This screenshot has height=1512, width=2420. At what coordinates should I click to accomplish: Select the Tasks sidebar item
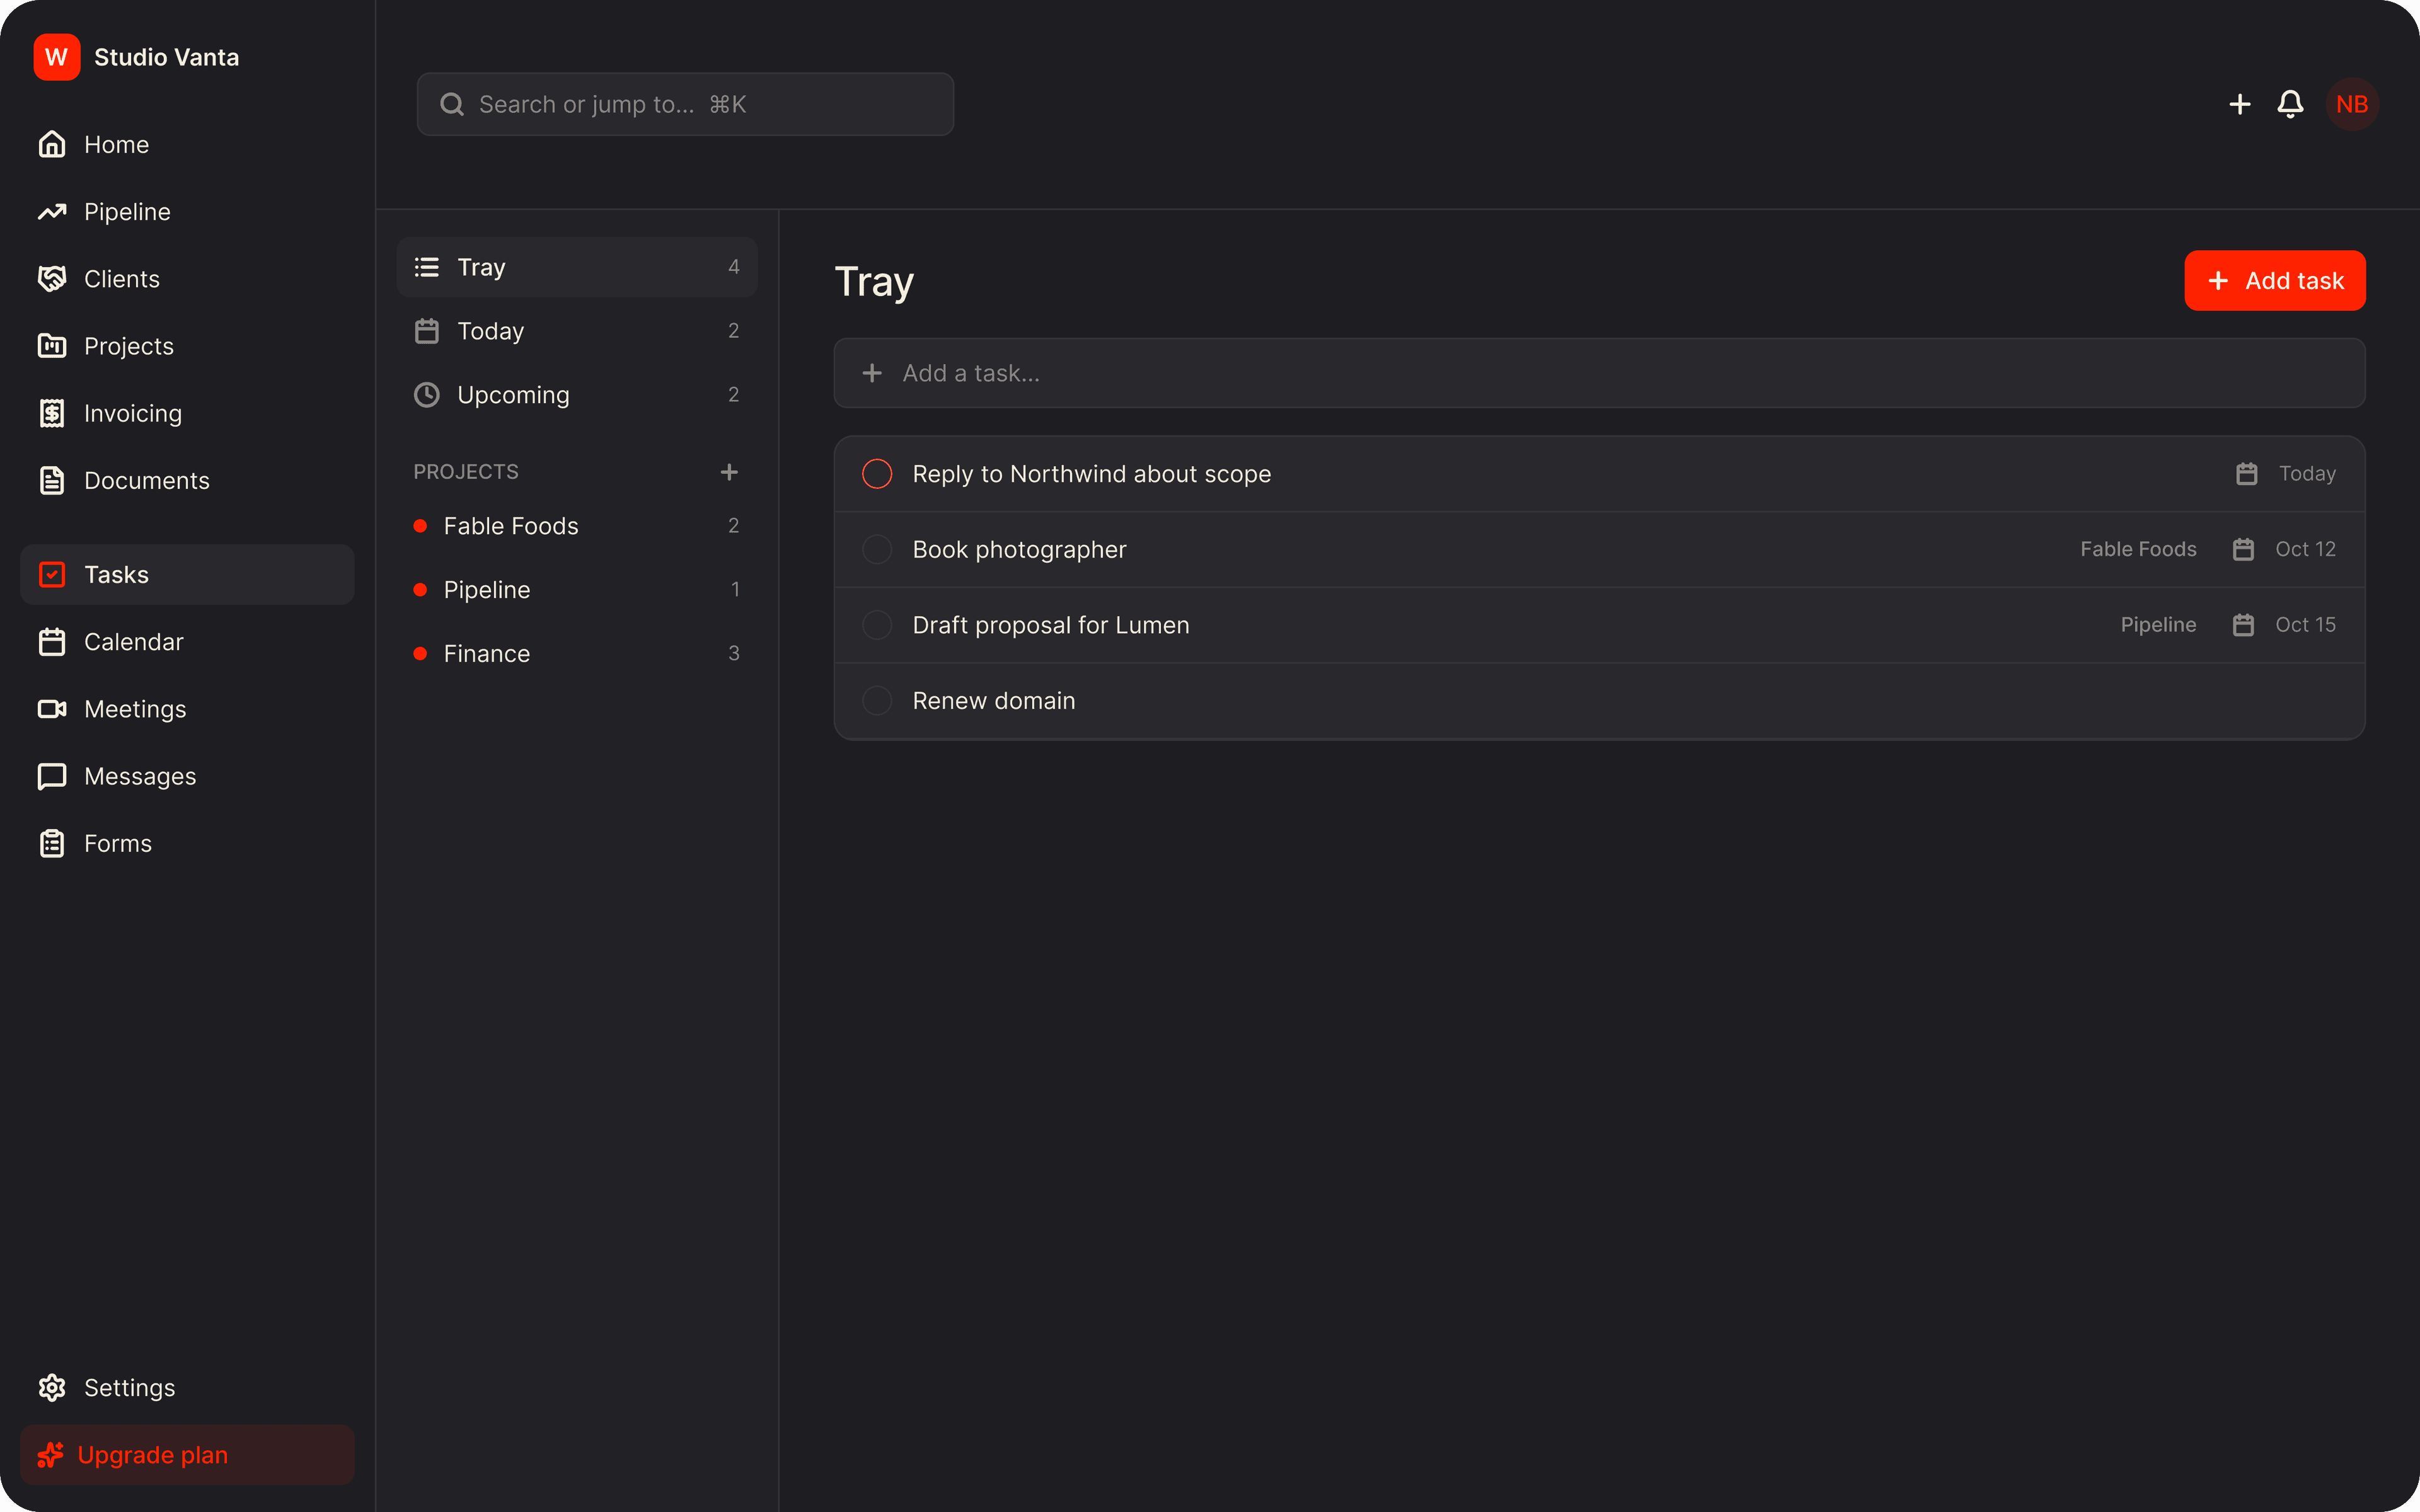click(x=187, y=575)
